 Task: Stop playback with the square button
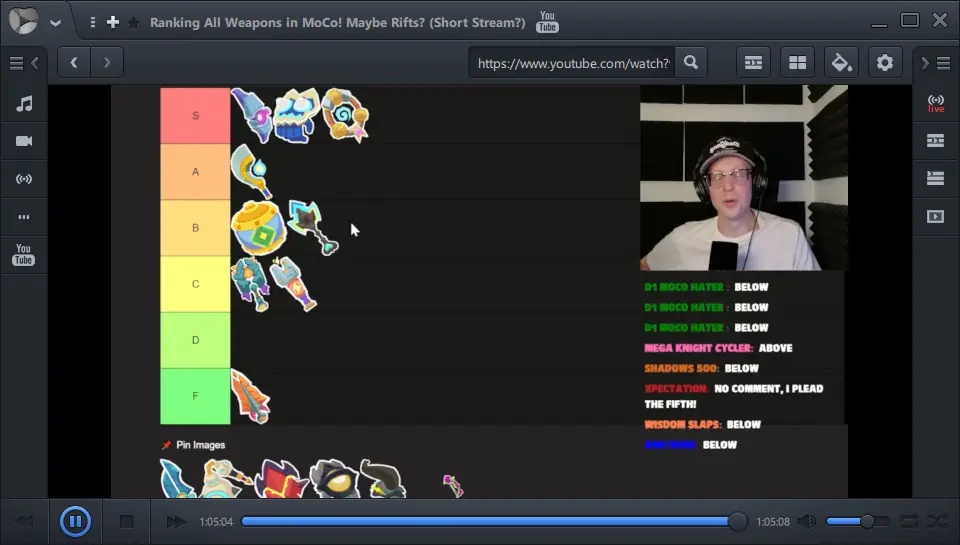[126, 522]
